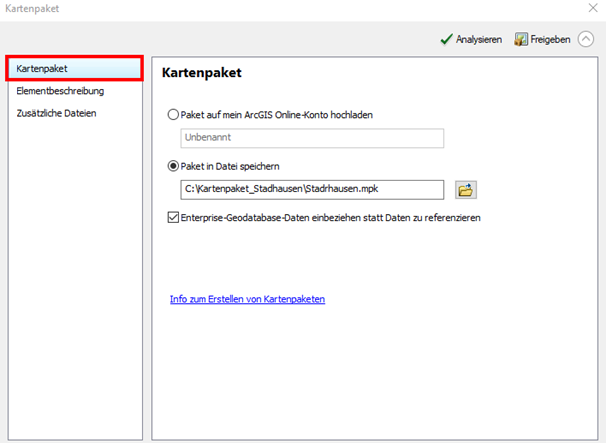Open the Zusätzliche Dateien section
606x443 pixels.
(57, 113)
